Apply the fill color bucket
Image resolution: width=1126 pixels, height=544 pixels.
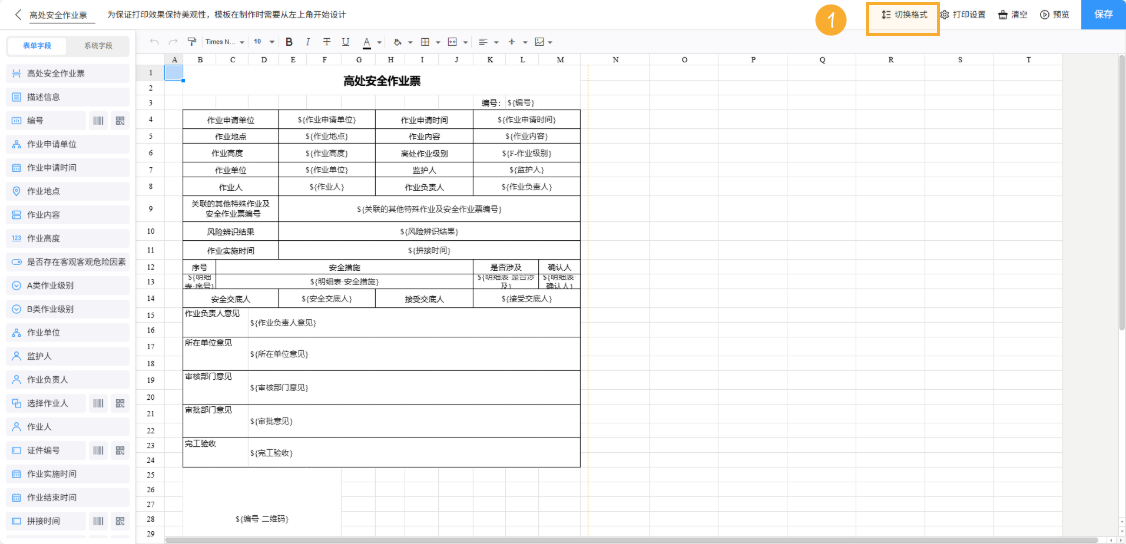(x=398, y=42)
